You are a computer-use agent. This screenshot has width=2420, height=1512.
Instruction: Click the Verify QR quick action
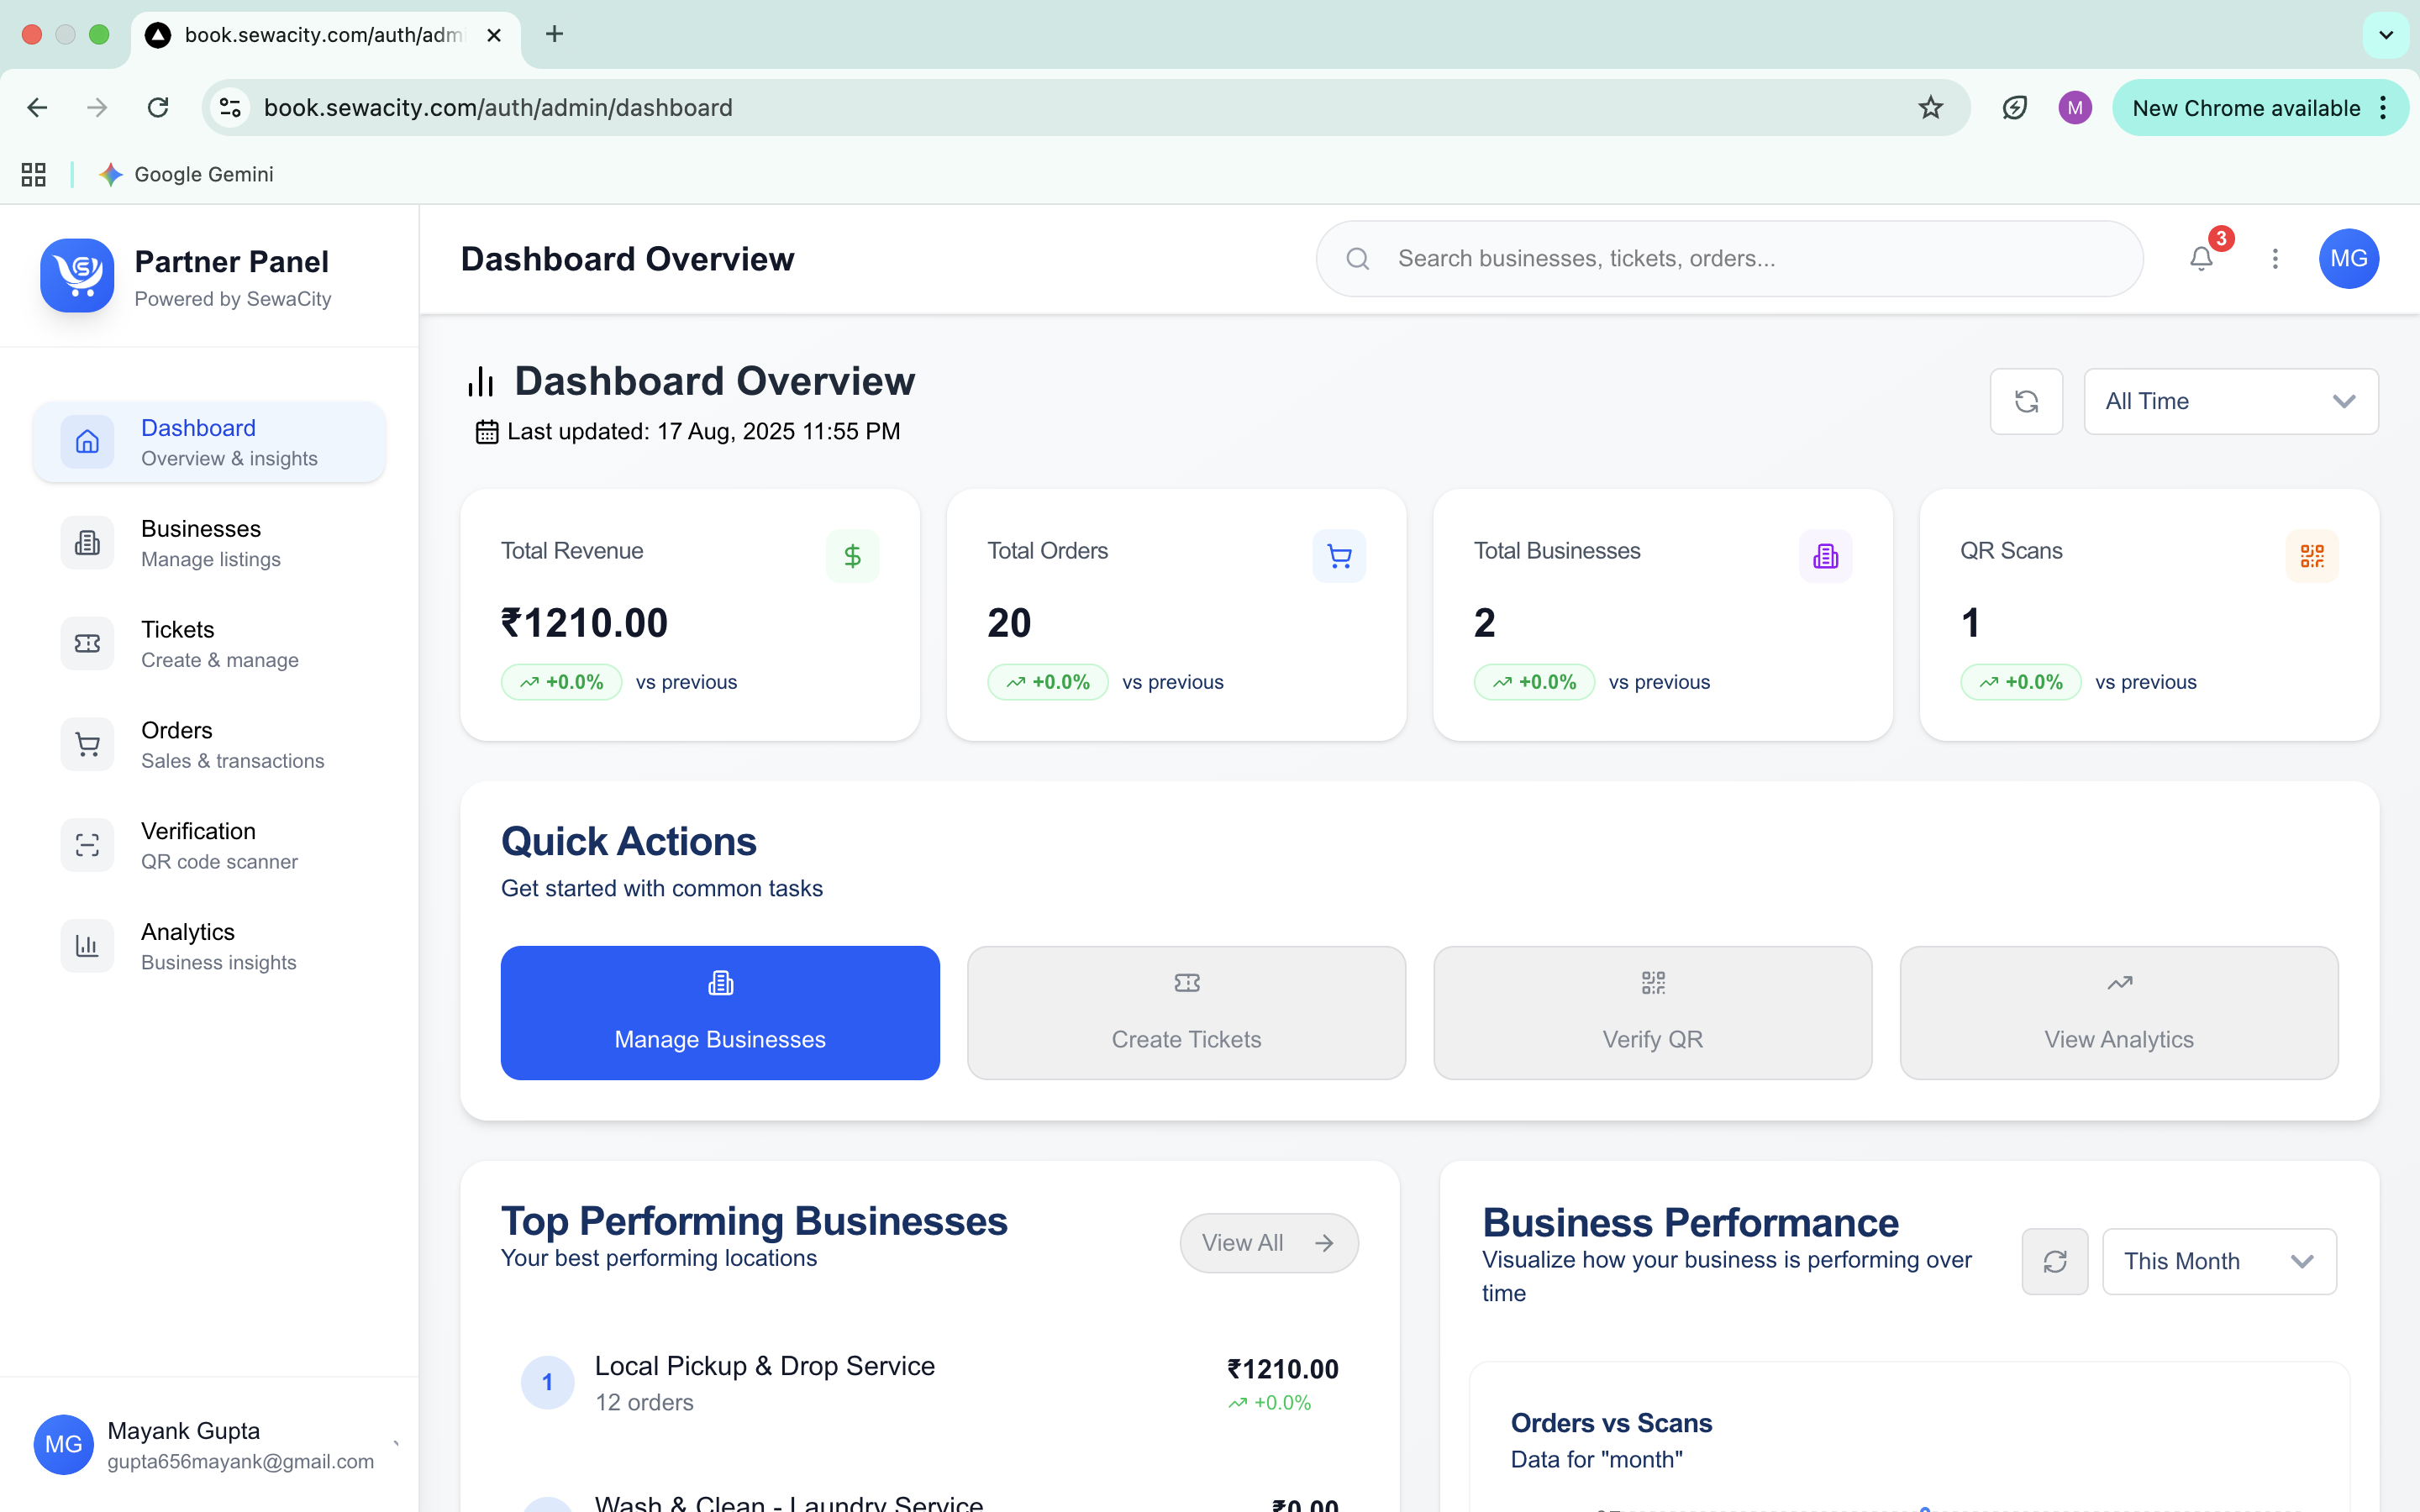(x=1652, y=1012)
